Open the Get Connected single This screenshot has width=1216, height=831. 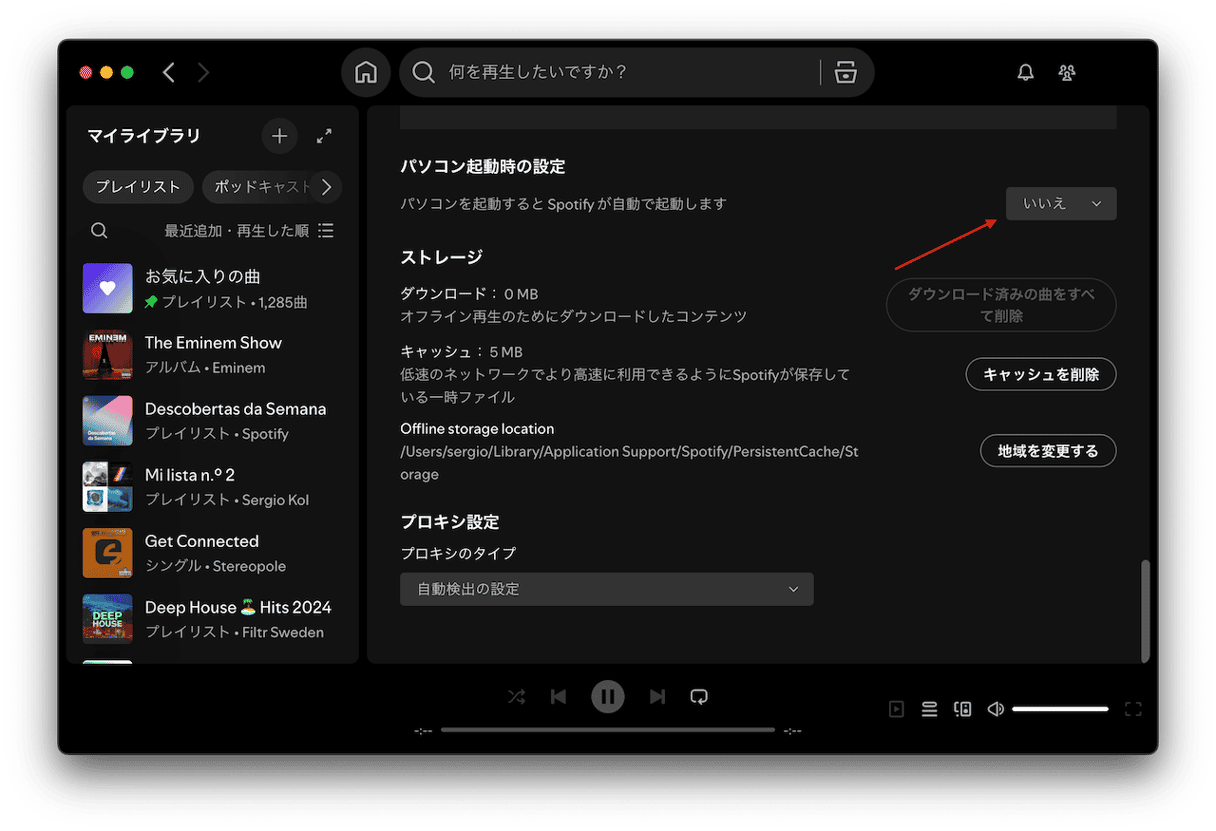(212, 553)
